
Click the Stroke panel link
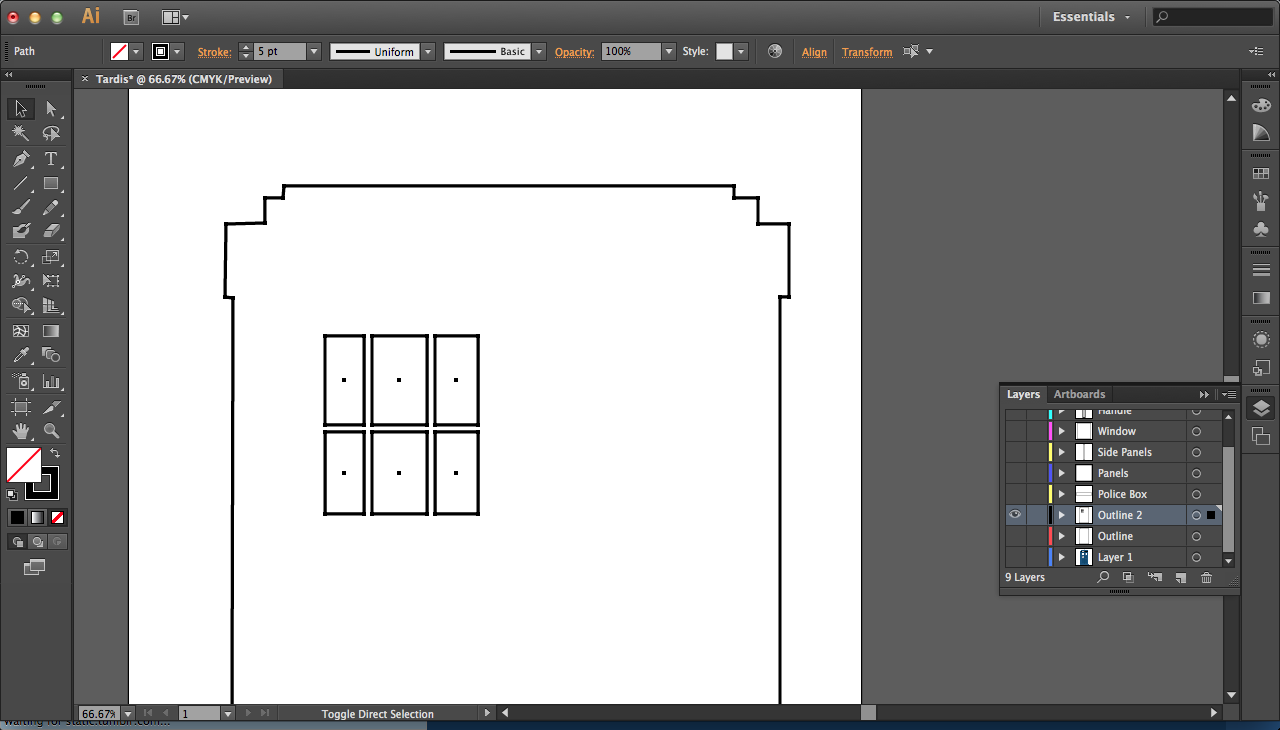click(x=214, y=52)
